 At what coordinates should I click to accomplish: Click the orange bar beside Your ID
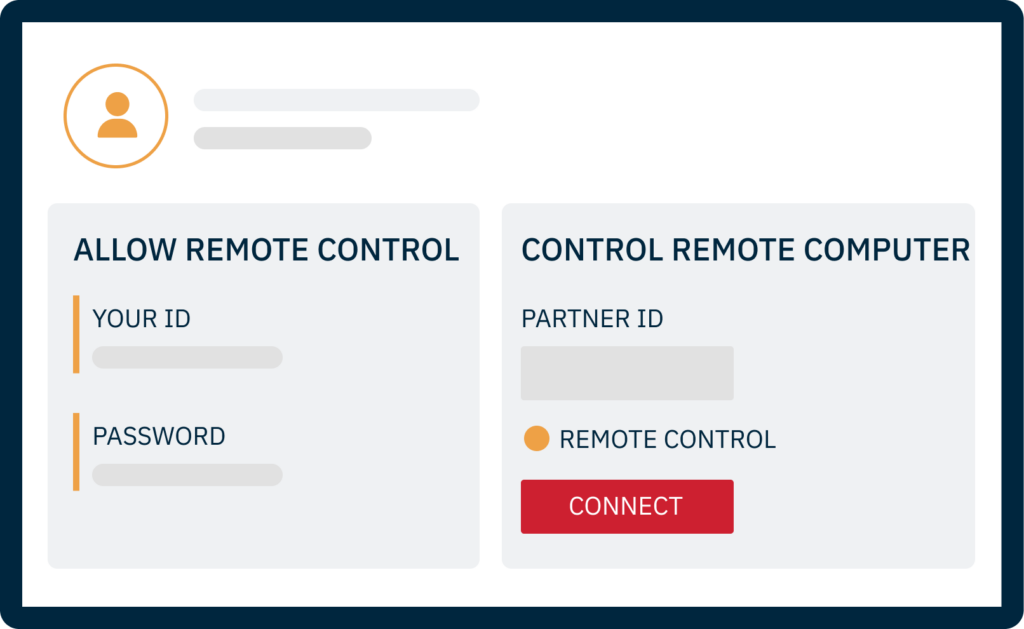pyautogui.click(x=76, y=334)
